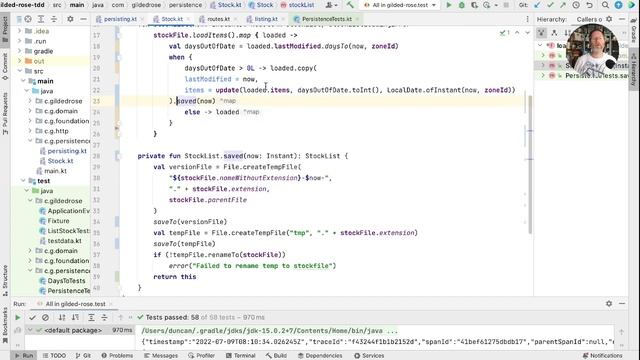Expand the .idea folder

pos(19,31)
